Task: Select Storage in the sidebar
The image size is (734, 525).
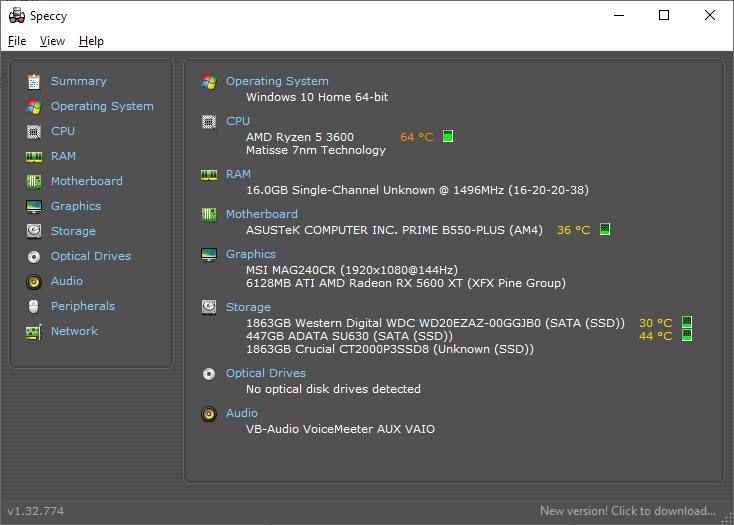Action: tap(73, 231)
